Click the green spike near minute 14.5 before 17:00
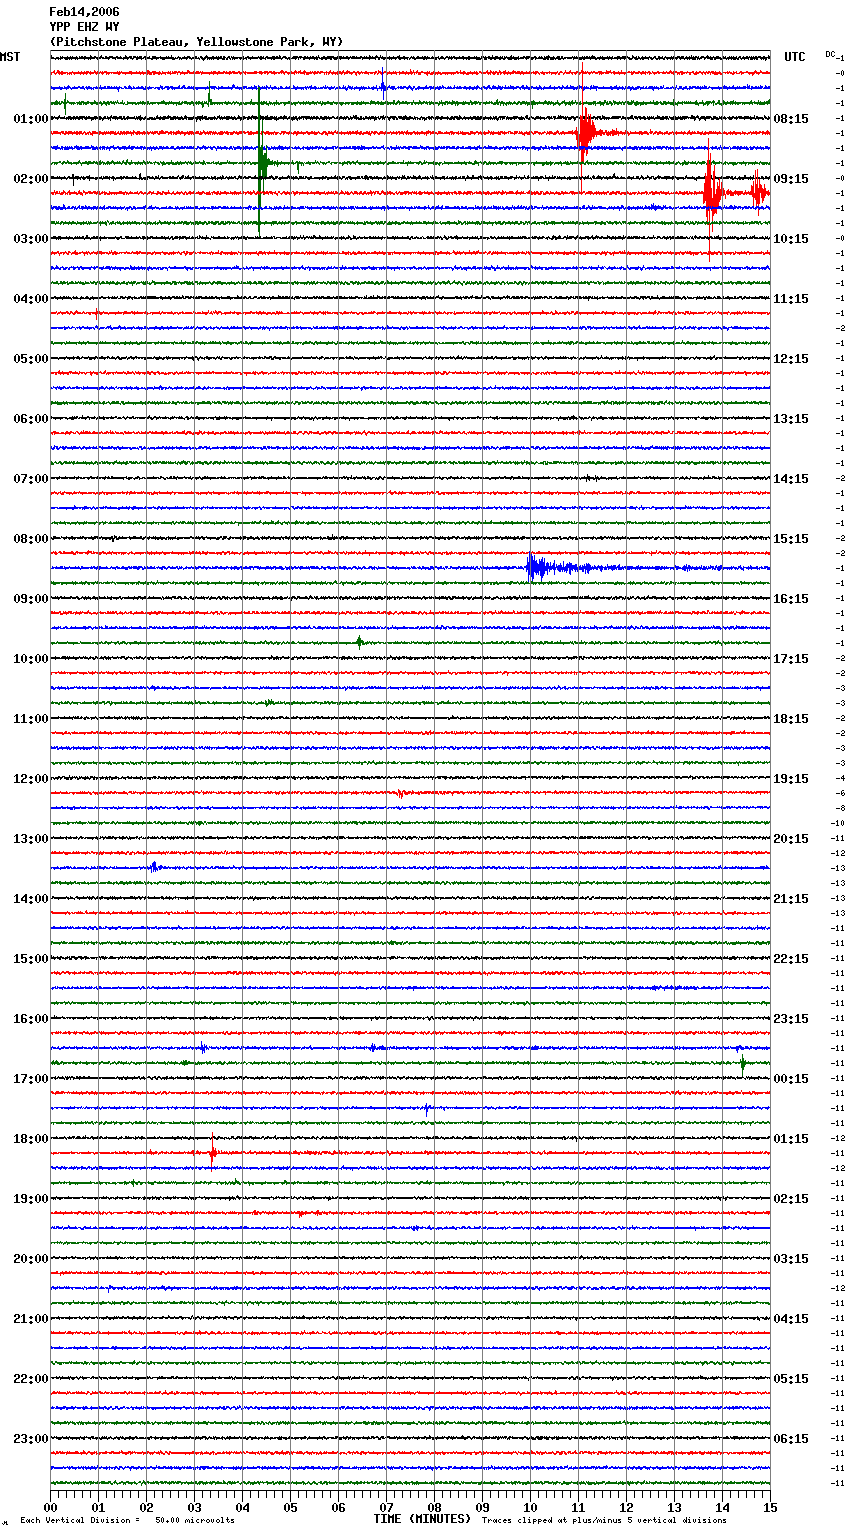The width and height of the screenshot is (850, 1534). pos(743,1064)
